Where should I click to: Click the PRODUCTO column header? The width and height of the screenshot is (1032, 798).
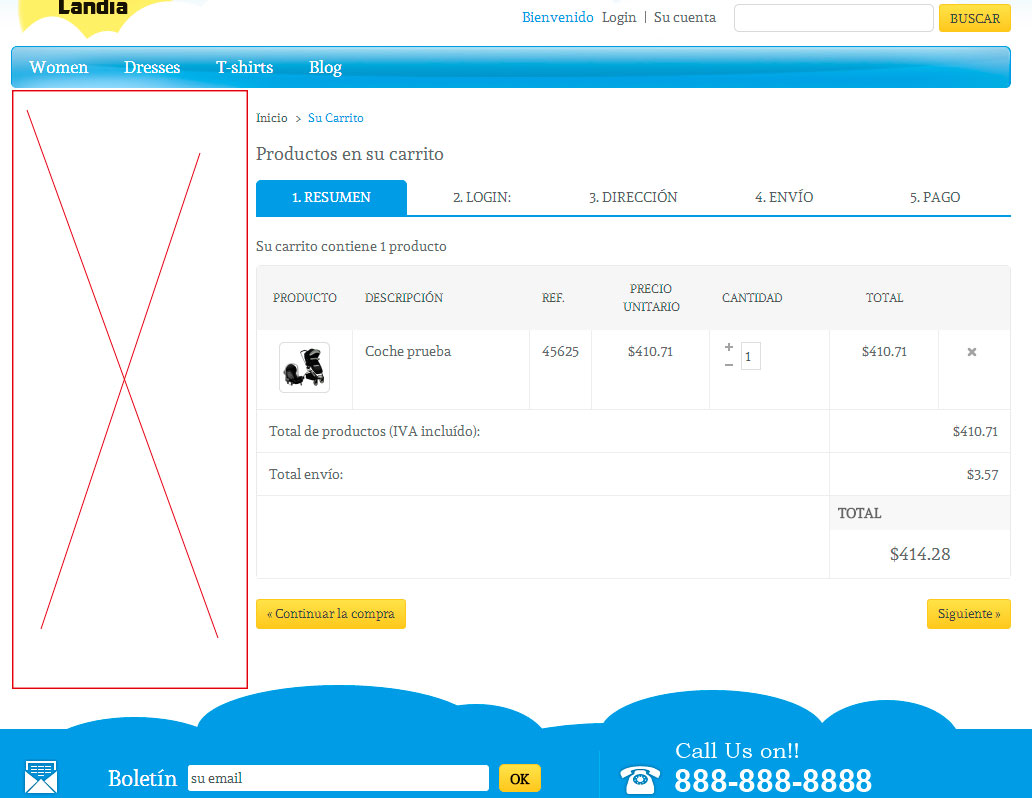point(305,298)
